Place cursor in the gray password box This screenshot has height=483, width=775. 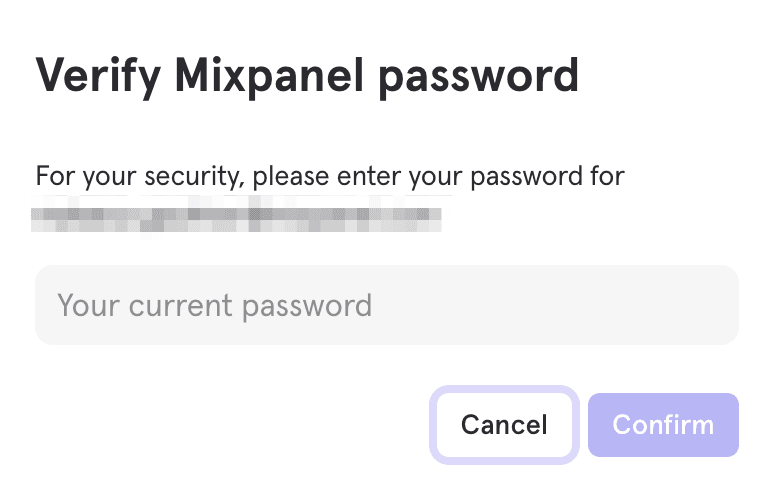coord(386,305)
